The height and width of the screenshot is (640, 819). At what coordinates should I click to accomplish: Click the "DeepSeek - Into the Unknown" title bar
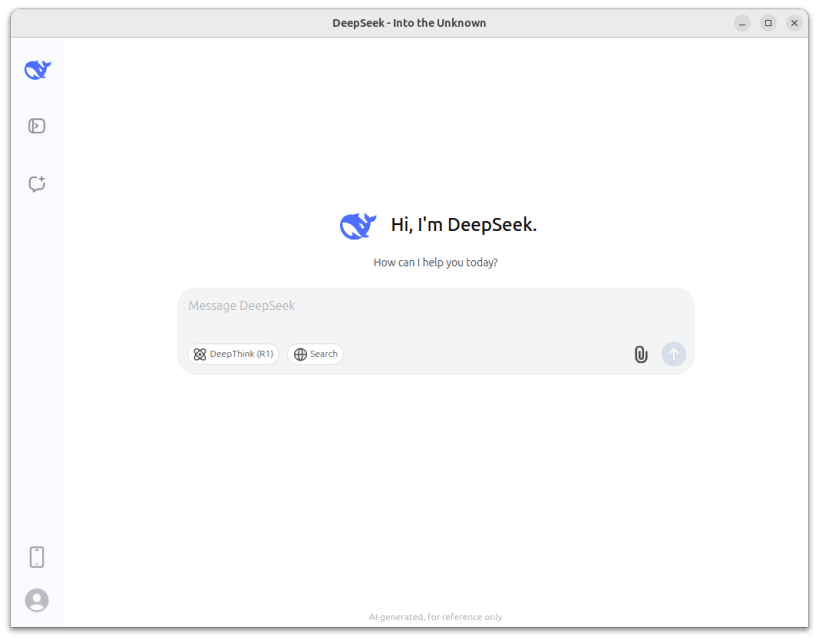coord(409,23)
